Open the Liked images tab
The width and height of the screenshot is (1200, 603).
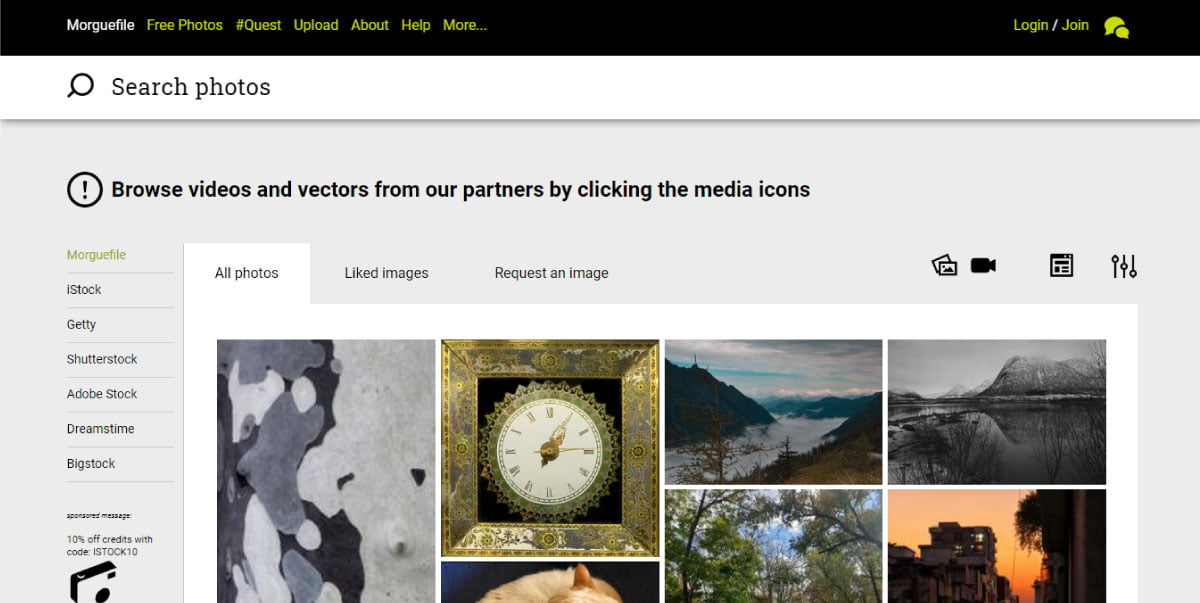coord(386,273)
